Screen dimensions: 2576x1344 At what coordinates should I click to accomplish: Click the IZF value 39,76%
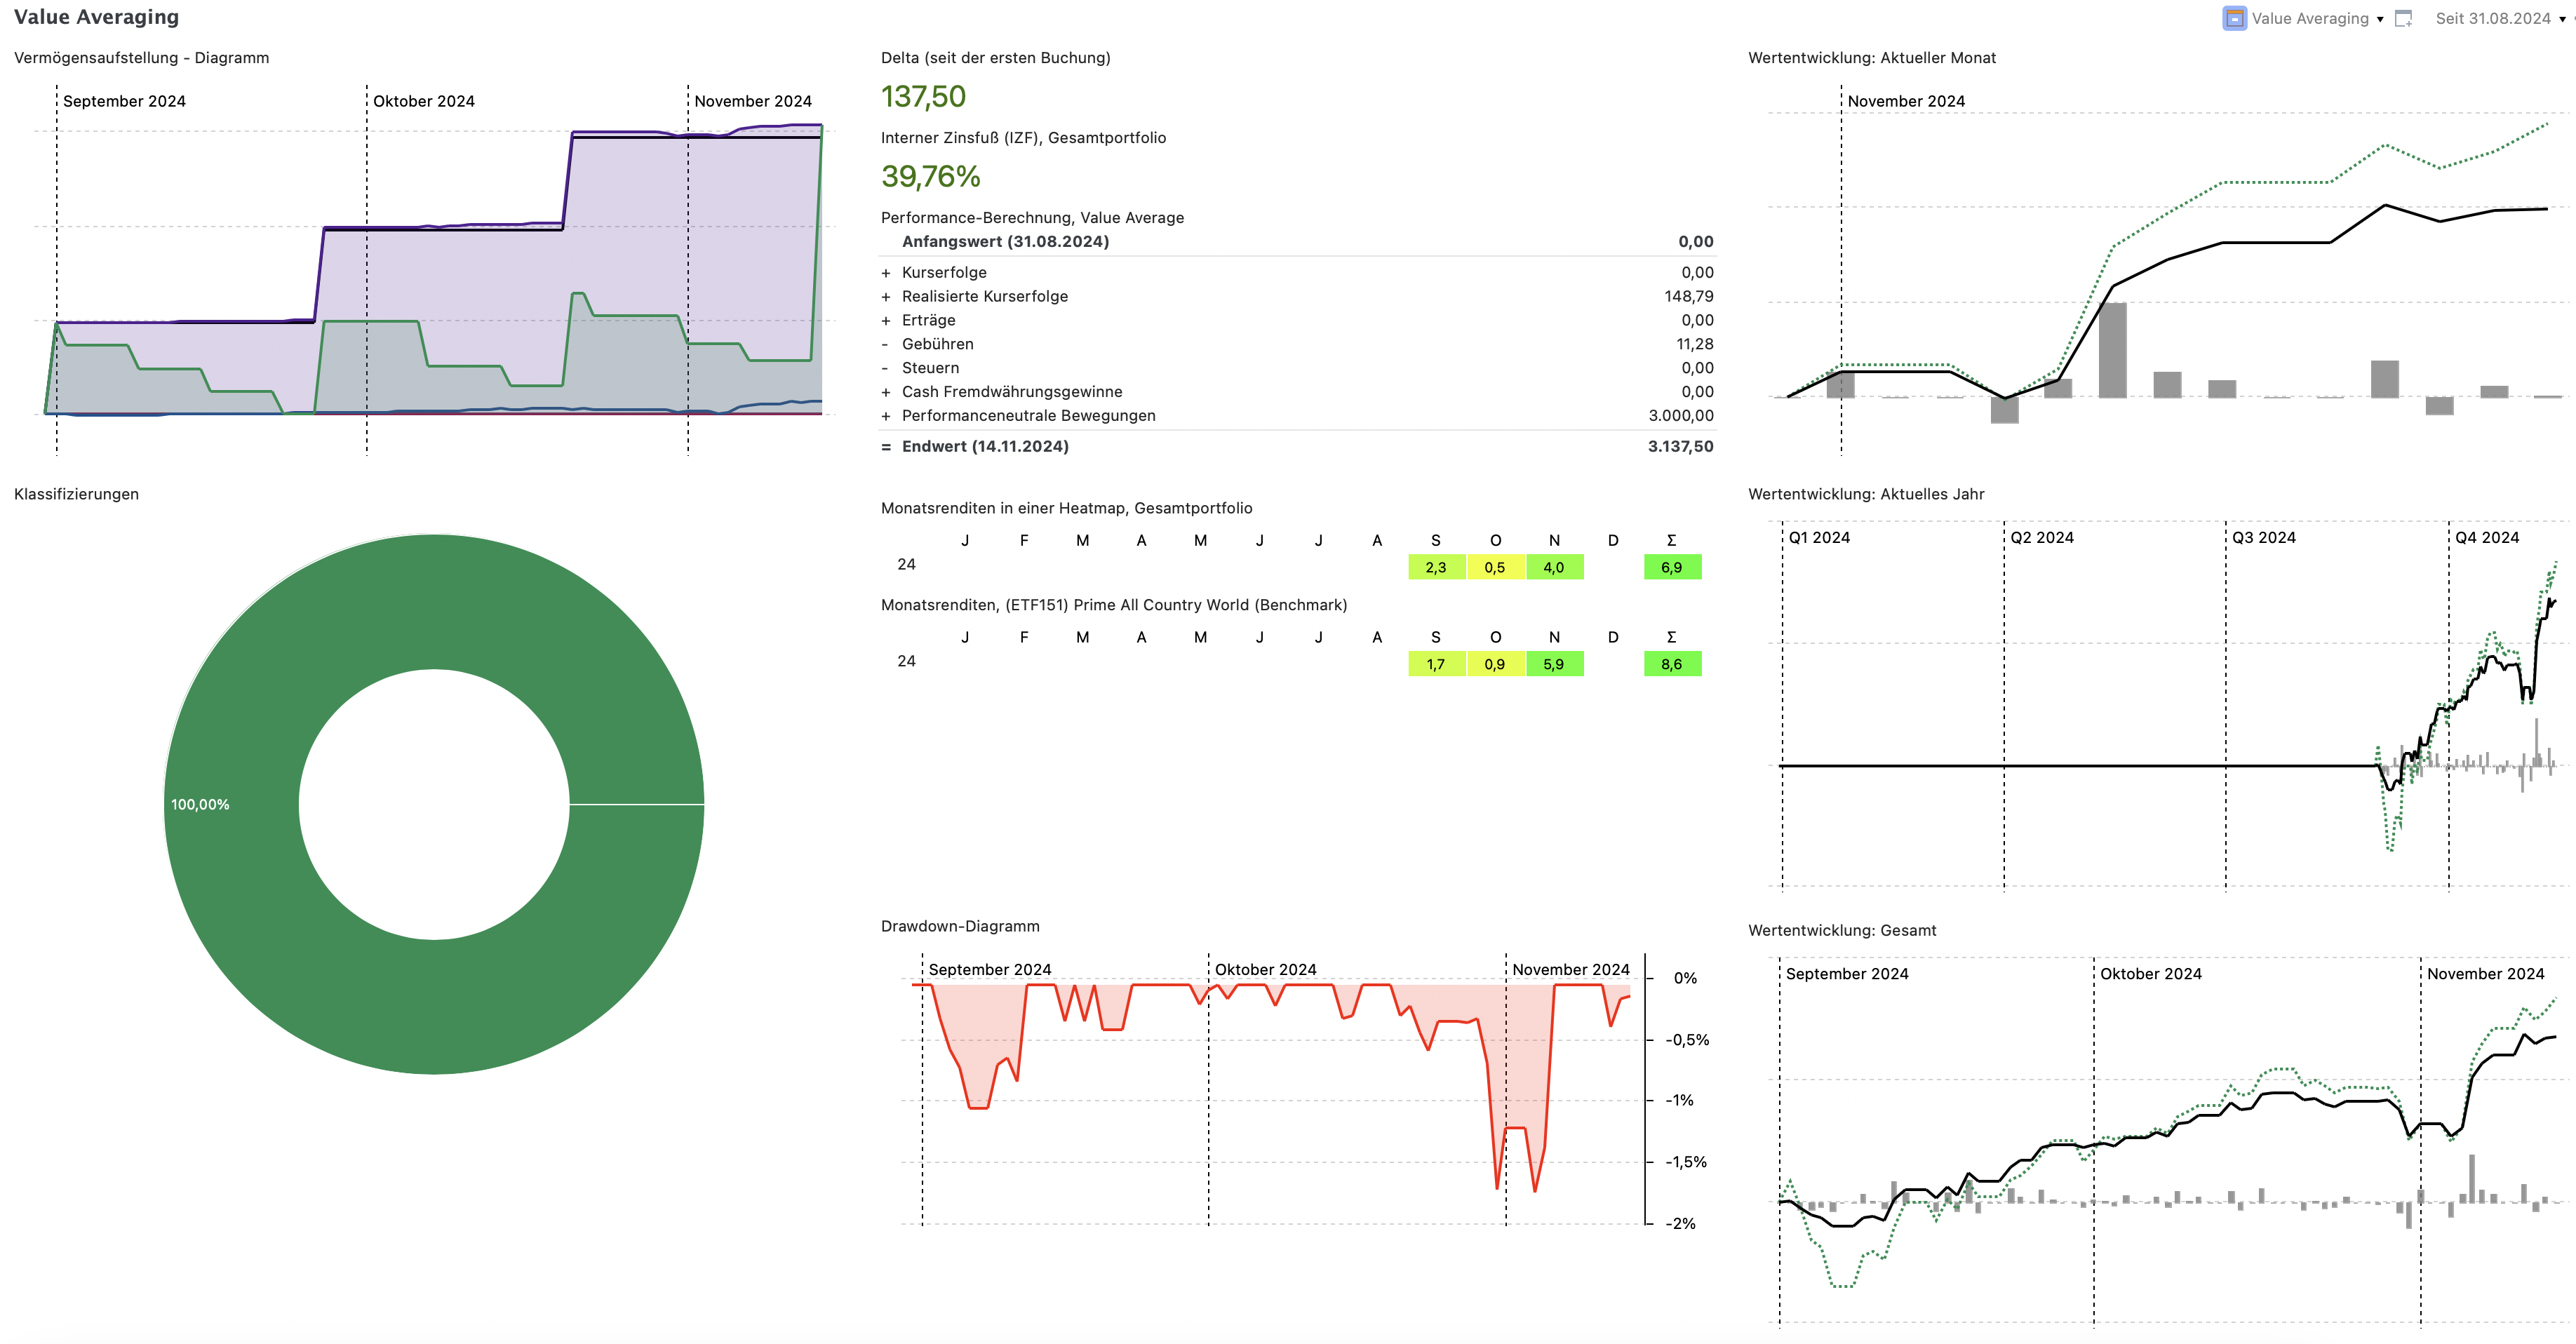pyautogui.click(x=930, y=177)
